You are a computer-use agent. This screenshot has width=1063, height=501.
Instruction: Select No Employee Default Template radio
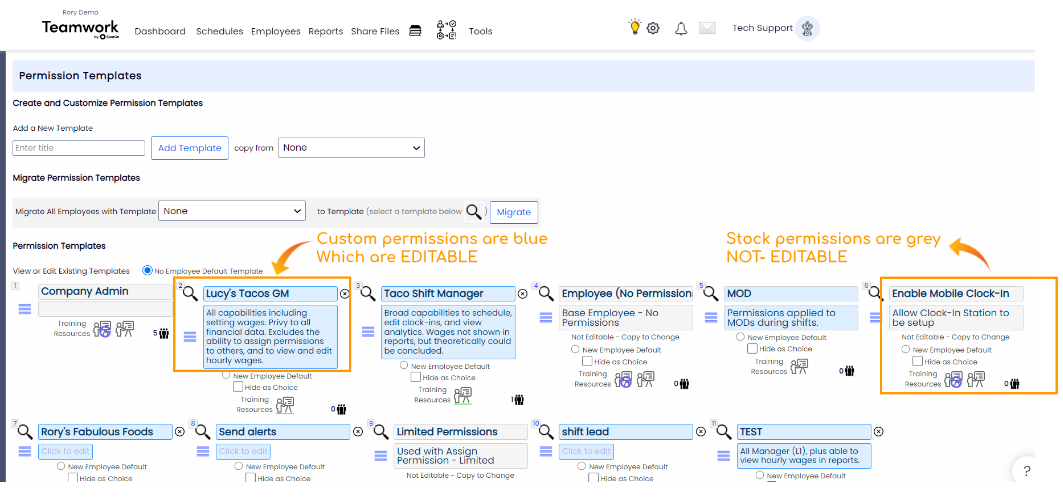147,270
